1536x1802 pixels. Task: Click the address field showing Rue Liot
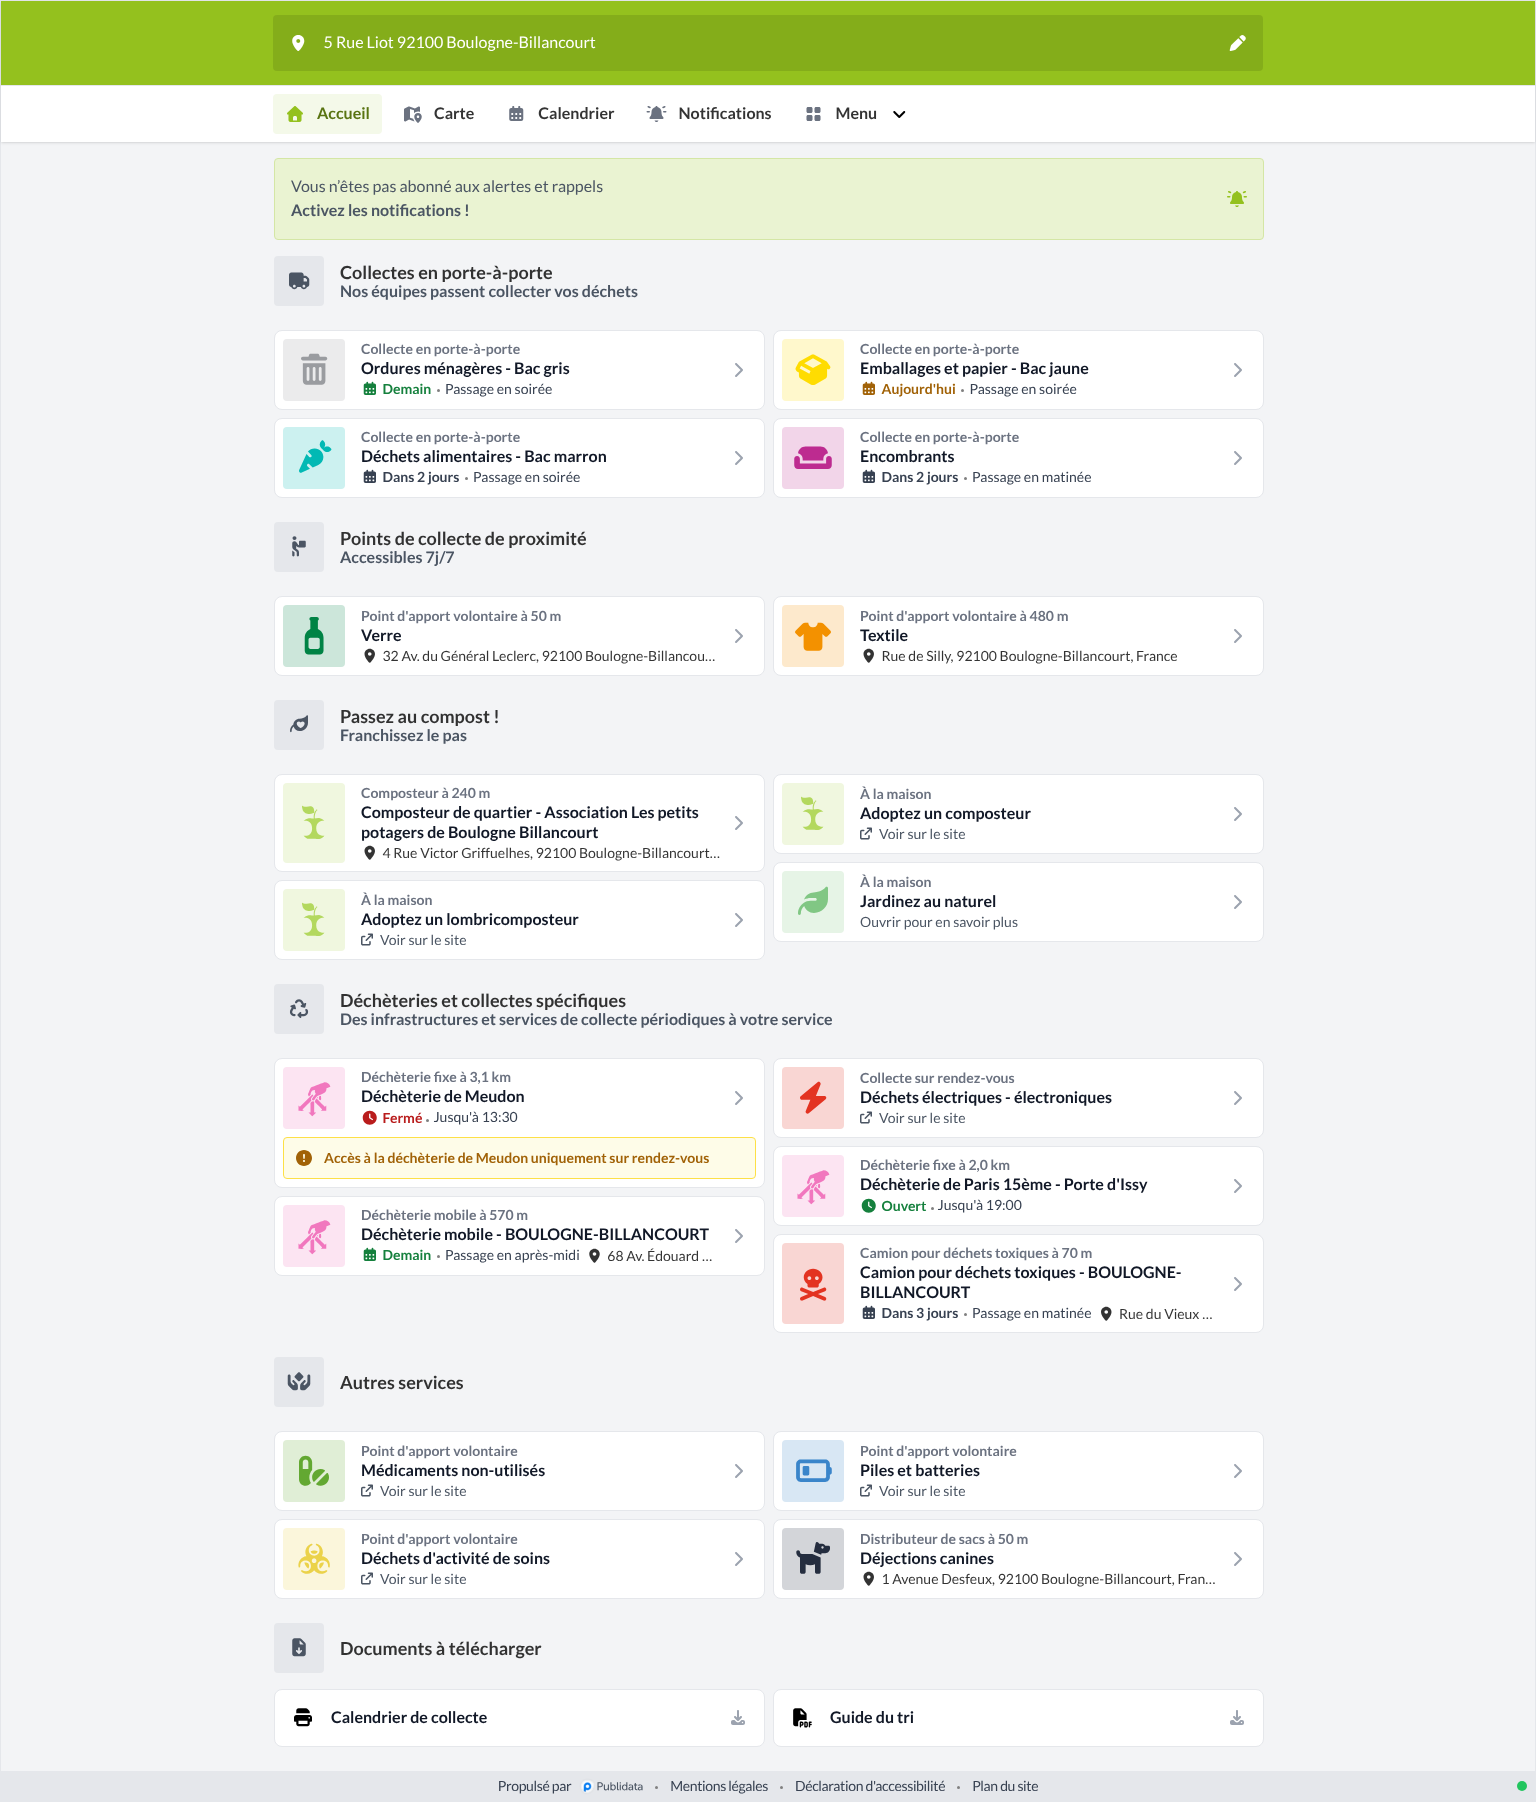click(768, 43)
